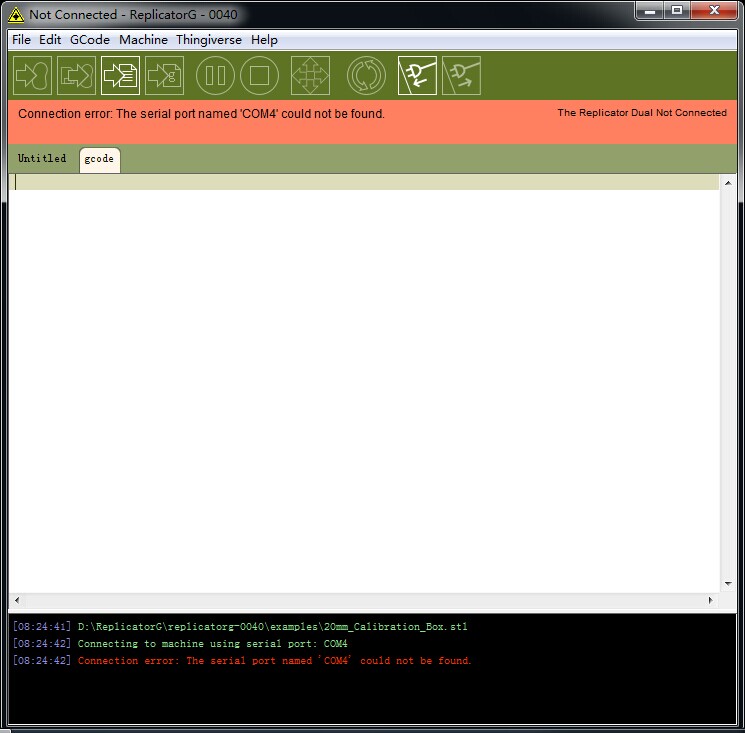The width and height of the screenshot is (745, 733).
Task: Click the Build to file toolbar icon
Action: tap(76, 76)
